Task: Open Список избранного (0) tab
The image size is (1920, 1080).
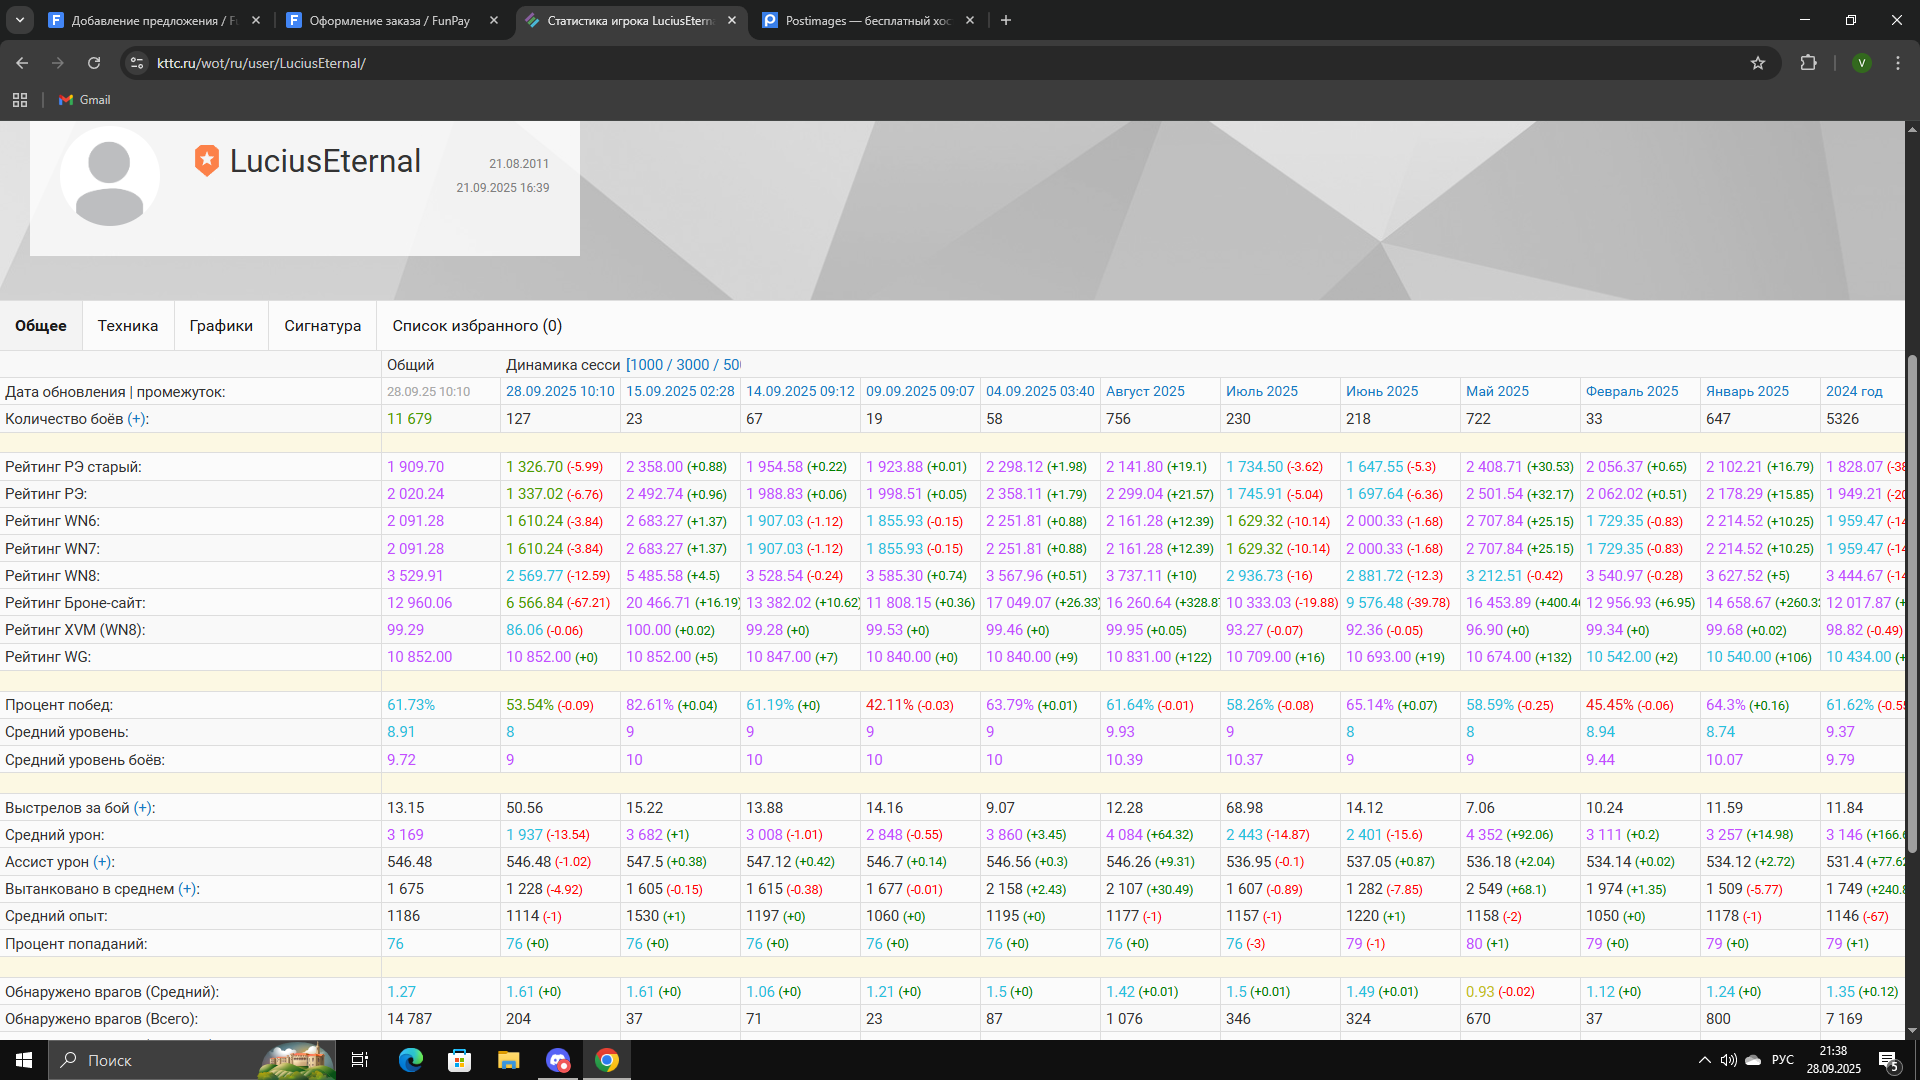Action: (x=477, y=326)
